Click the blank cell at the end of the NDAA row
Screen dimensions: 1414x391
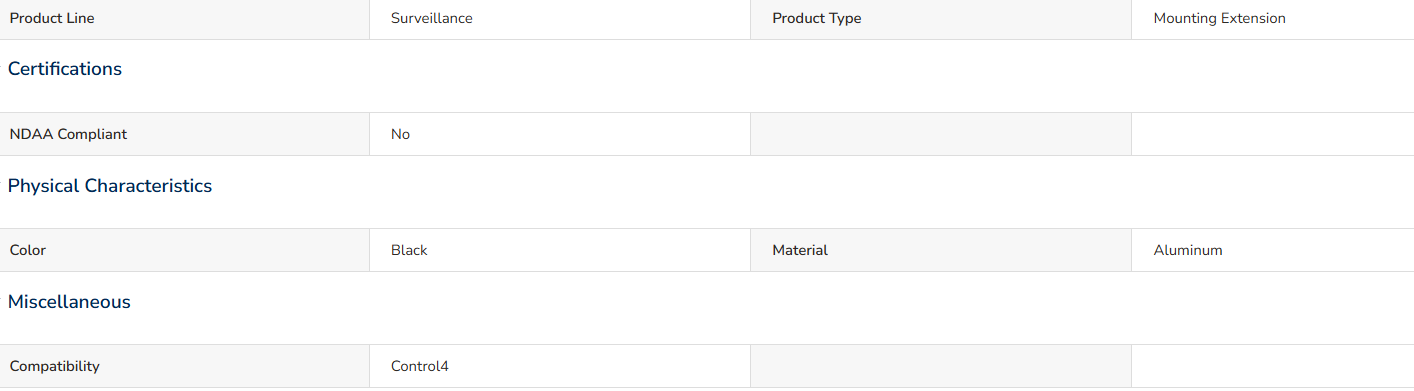(1273, 134)
